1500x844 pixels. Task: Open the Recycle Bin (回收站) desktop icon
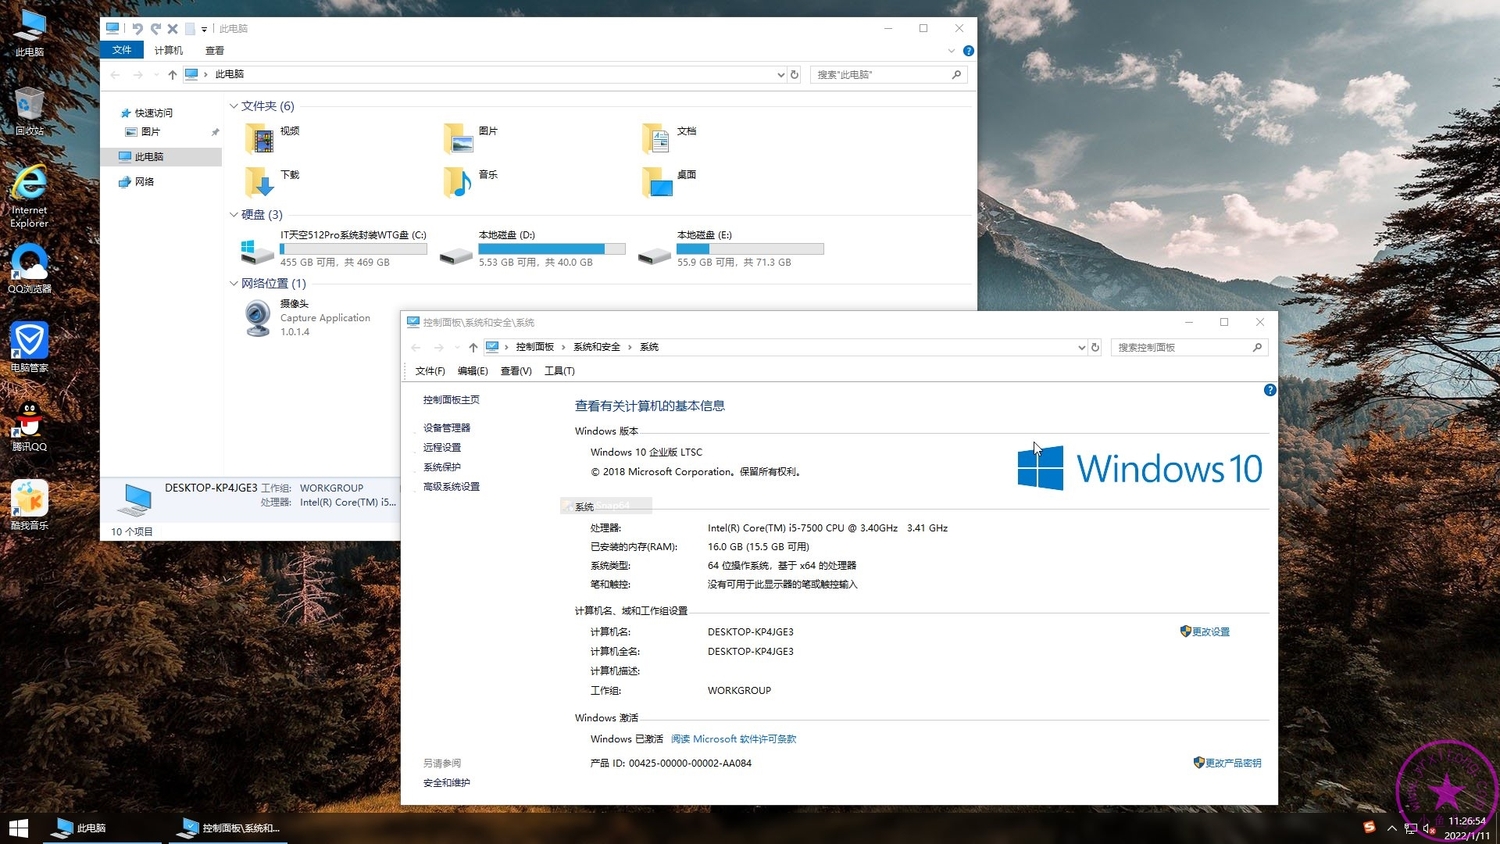pyautogui.click(x=29, y=111)
